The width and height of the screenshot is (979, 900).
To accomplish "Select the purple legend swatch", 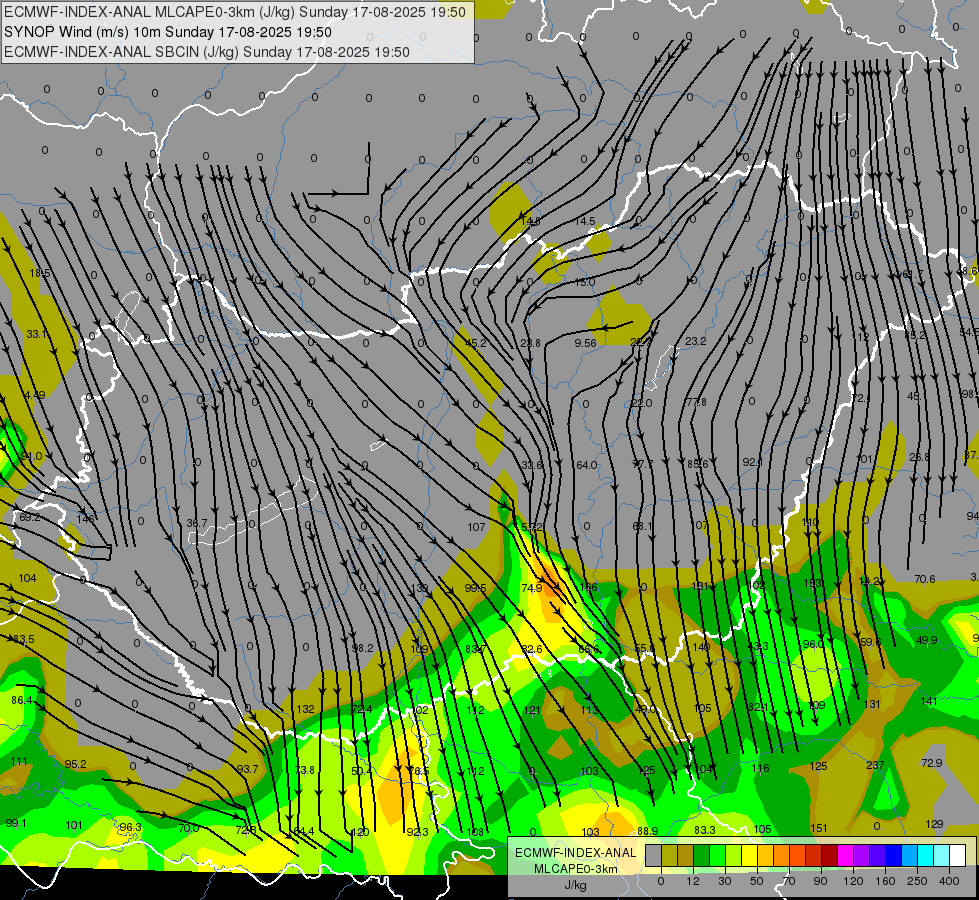I will 862,856.
